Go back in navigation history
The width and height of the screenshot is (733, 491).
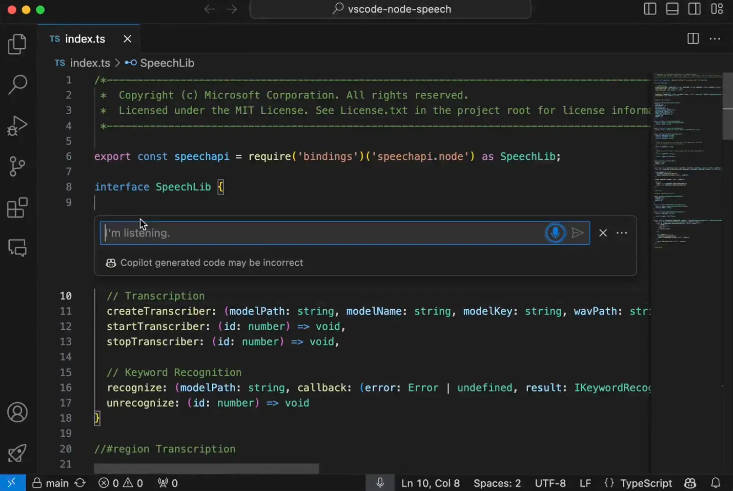209,9
